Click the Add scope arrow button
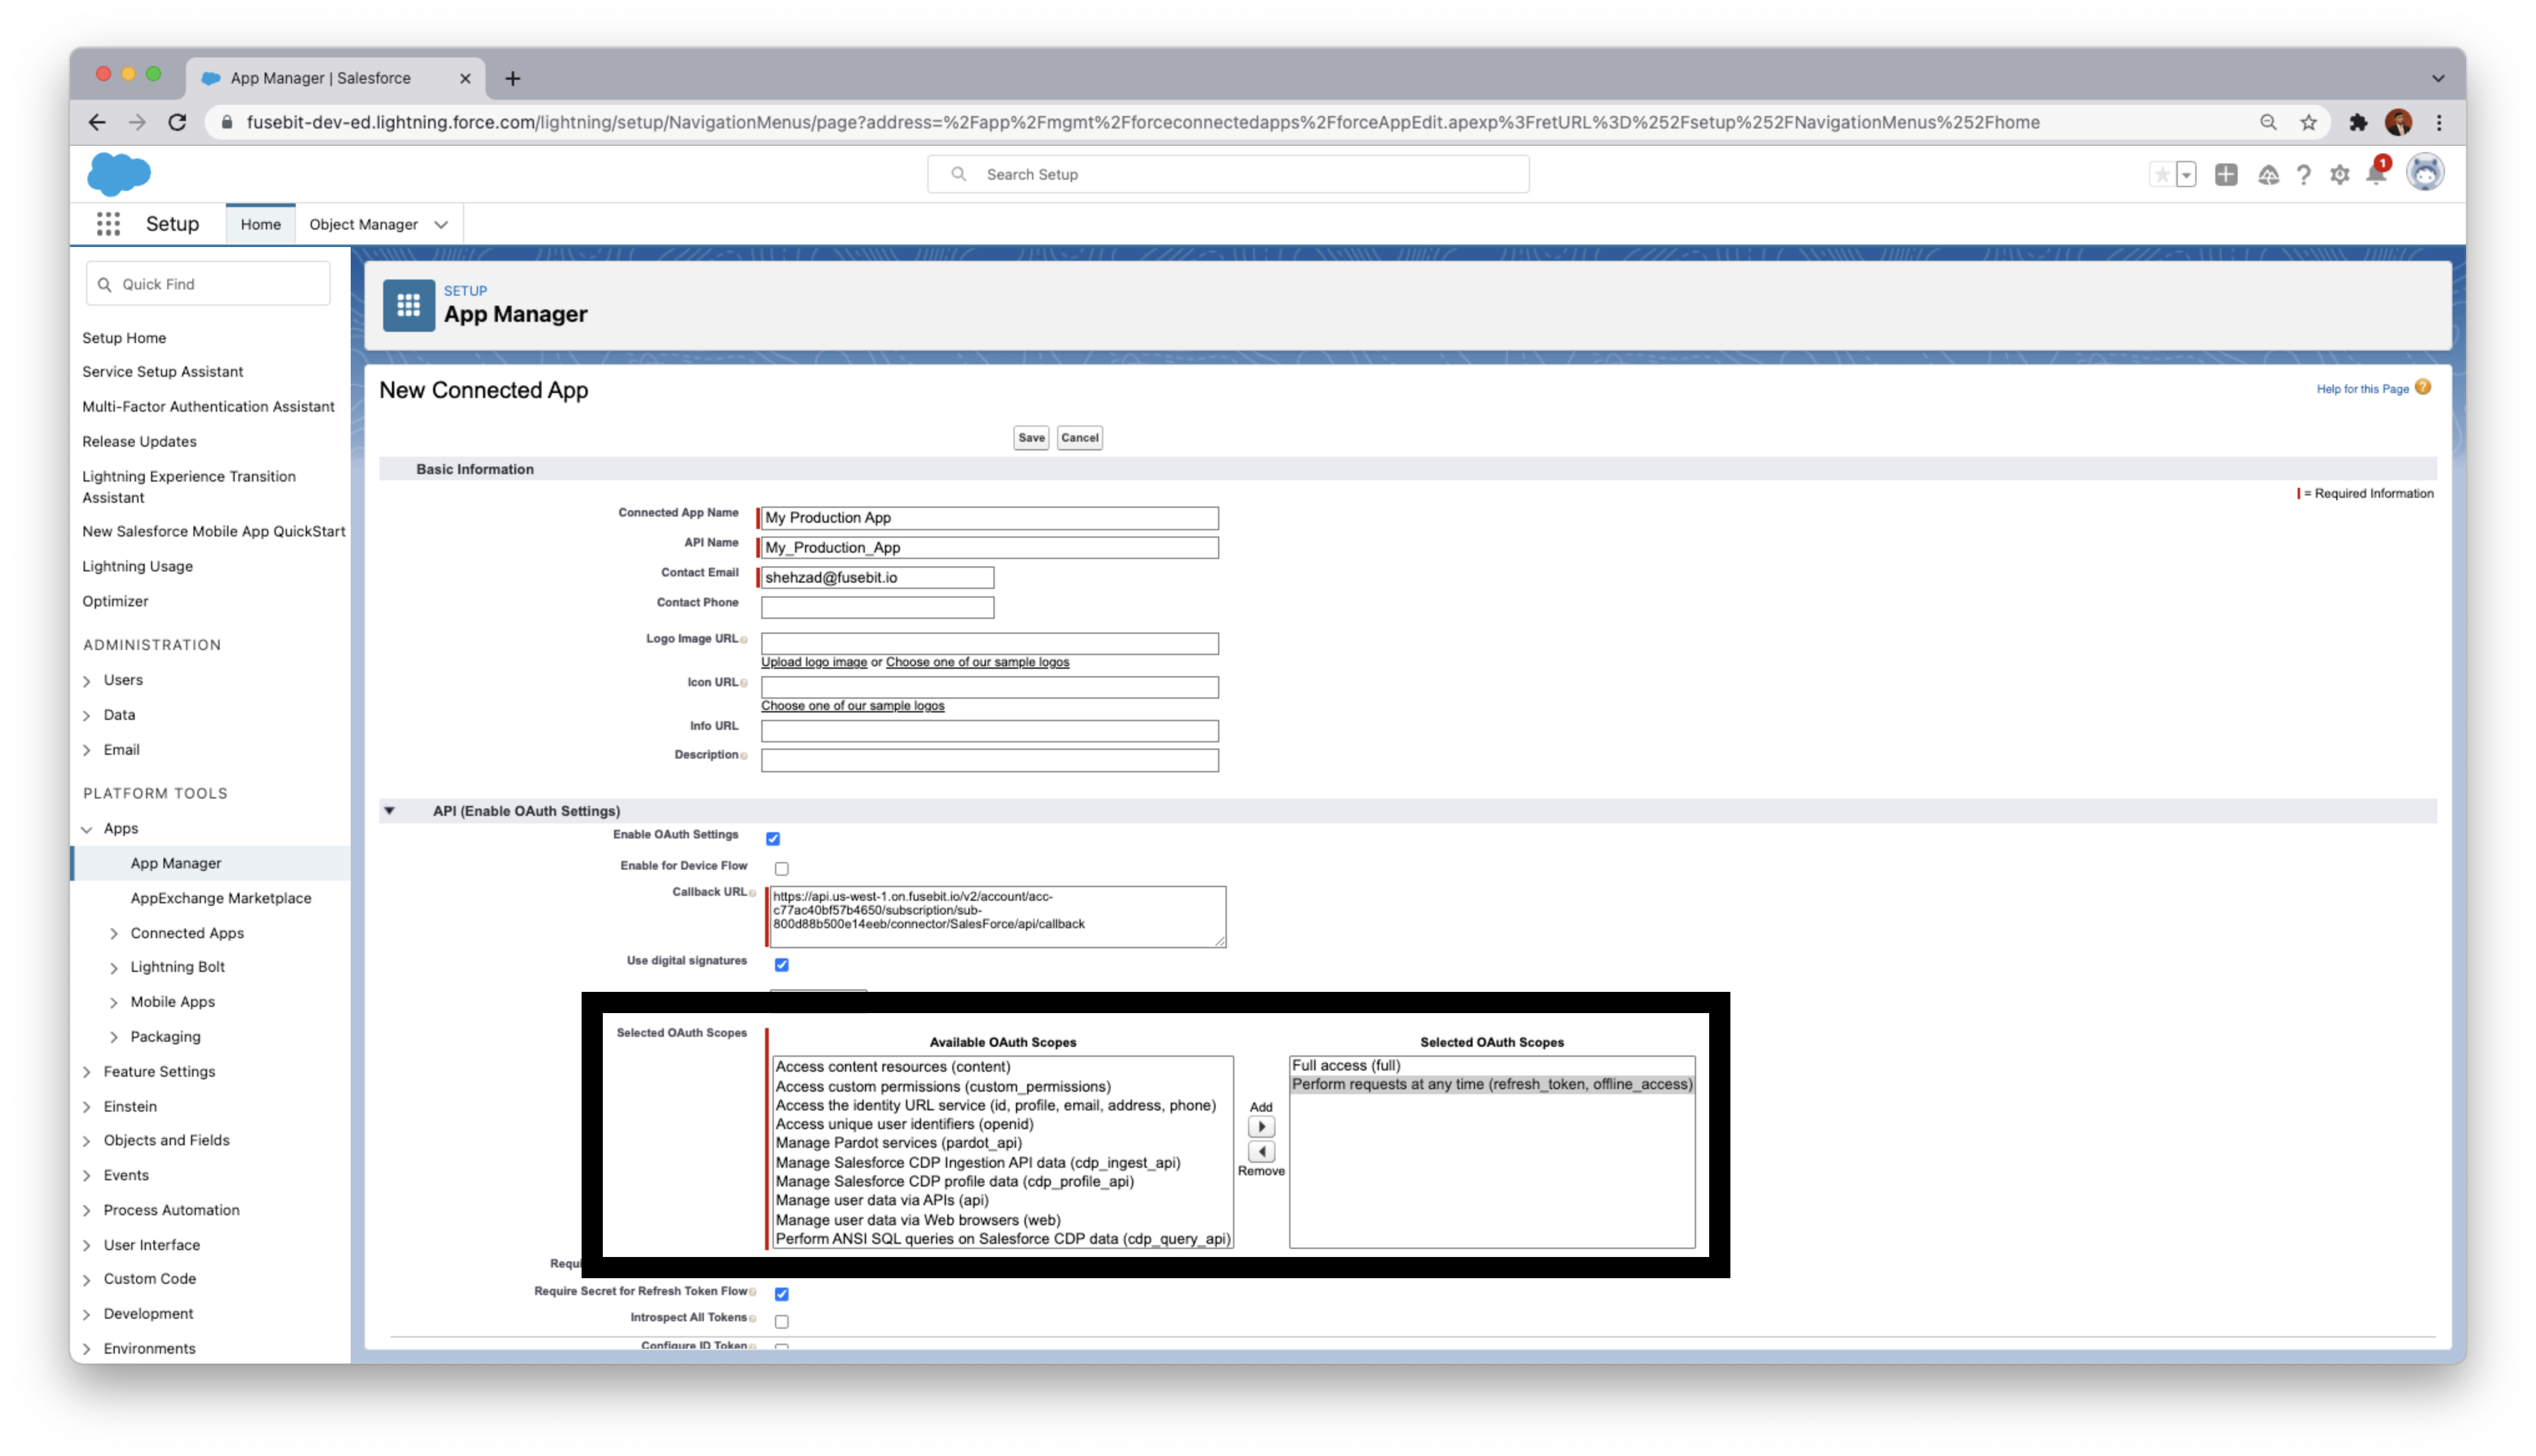The width and height of the screenshot is (2536, 1456). click(x=1261, y=1127)
